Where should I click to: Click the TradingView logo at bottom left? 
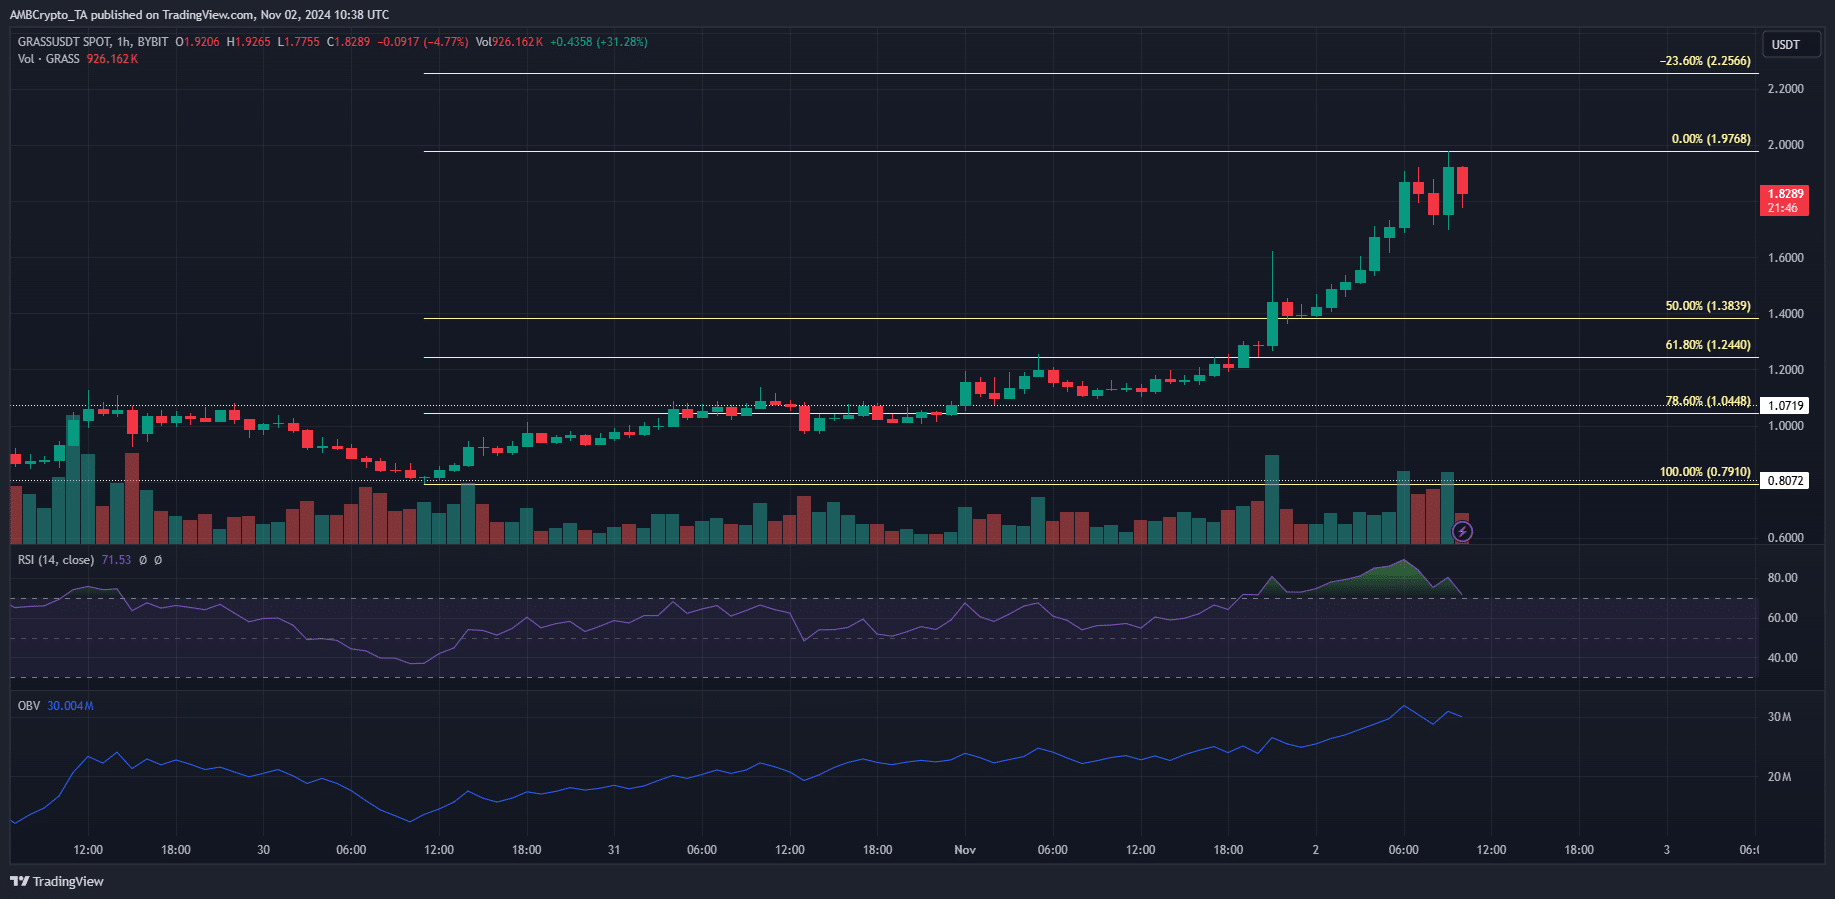(57, 881)
